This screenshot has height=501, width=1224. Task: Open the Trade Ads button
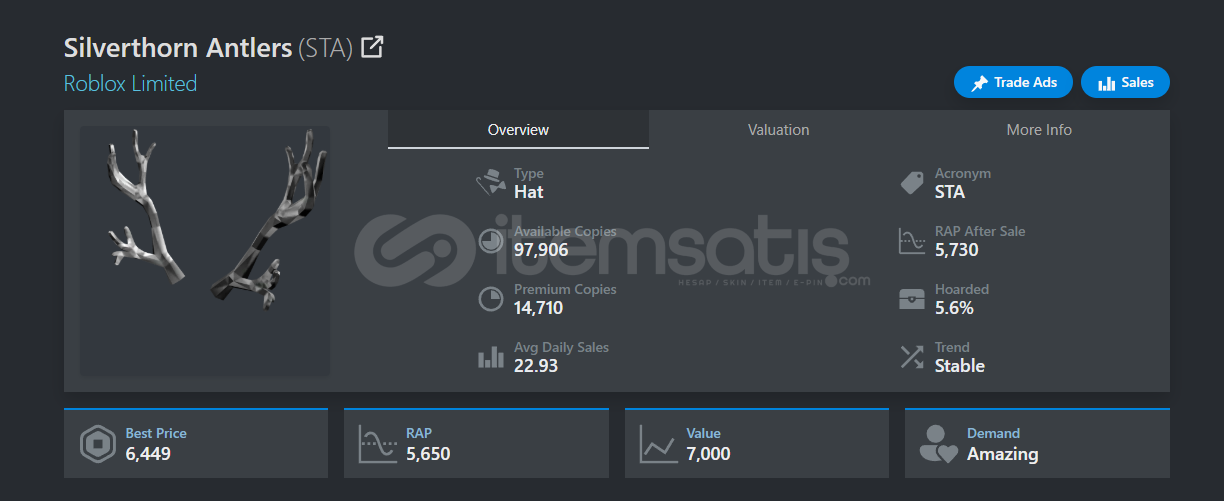[x=1013, y=83]
